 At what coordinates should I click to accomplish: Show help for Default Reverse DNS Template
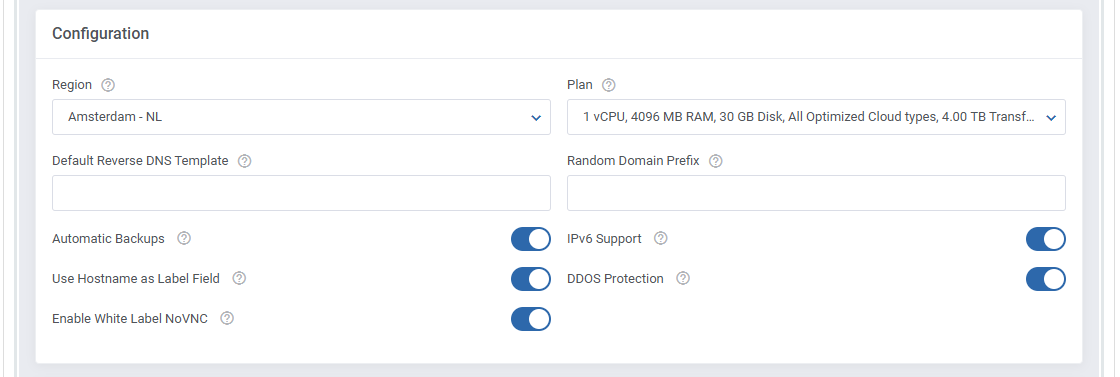coord(244,161)
